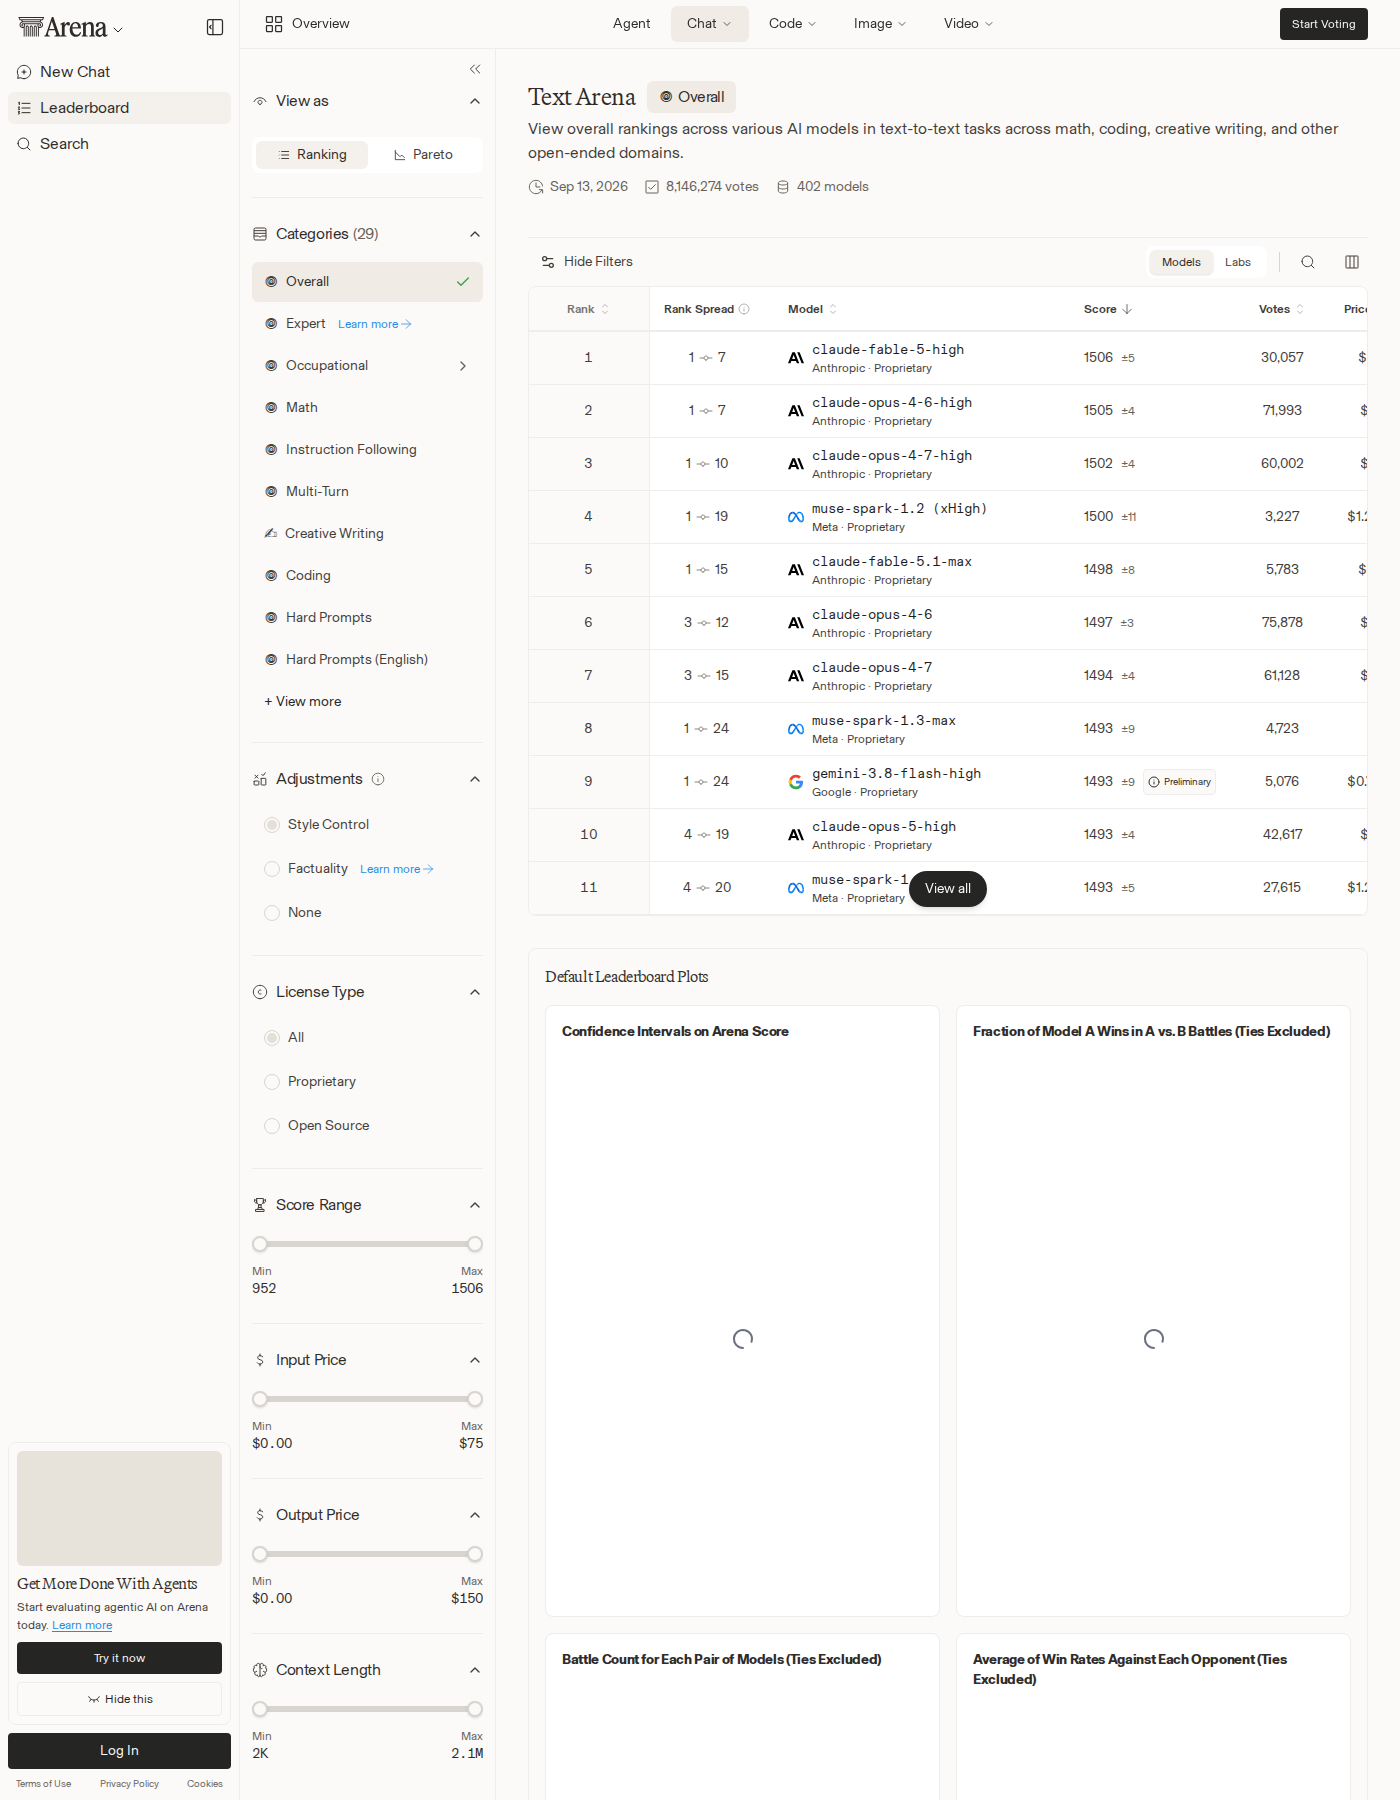Click the Creative Writing pen icon

[x=271, y=534]
